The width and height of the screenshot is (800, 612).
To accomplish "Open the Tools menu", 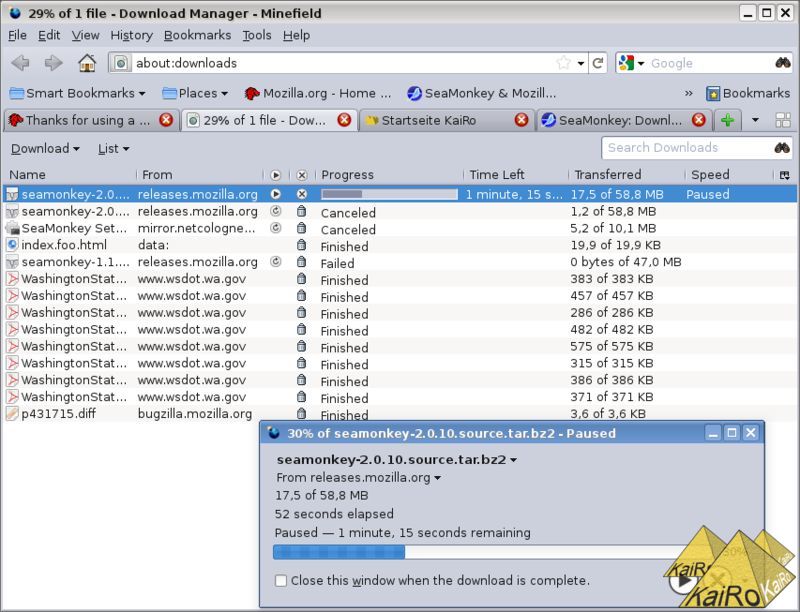I will pyautogui.click(x=257, y=35).
